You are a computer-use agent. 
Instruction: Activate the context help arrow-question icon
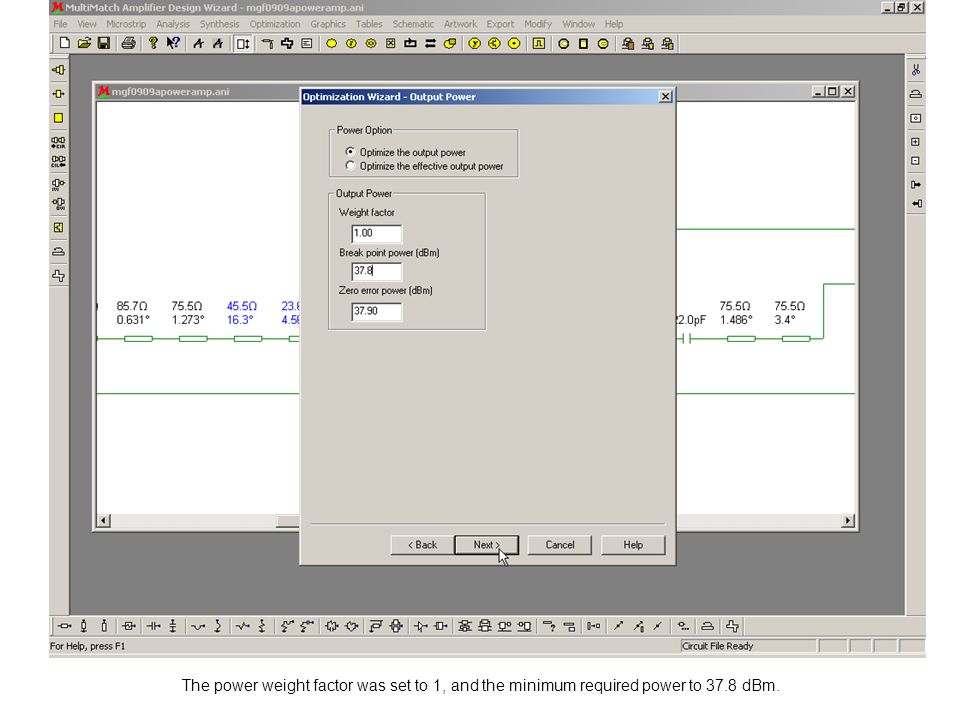coord(173,43)
